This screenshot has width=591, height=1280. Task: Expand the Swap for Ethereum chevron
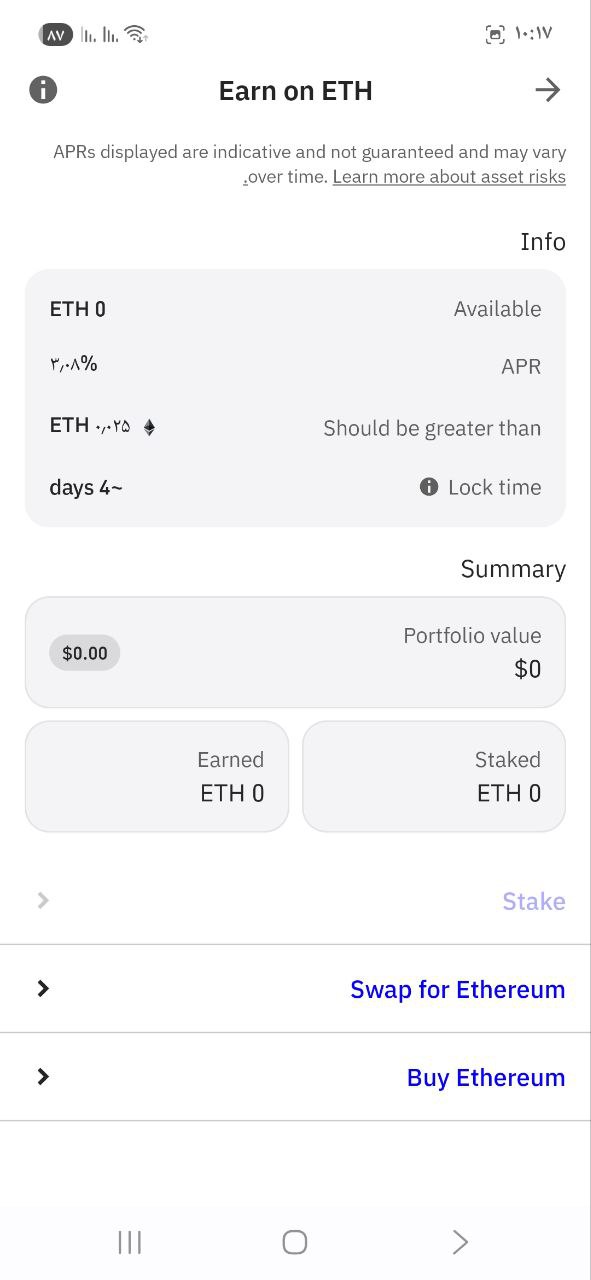coord(43,988)
